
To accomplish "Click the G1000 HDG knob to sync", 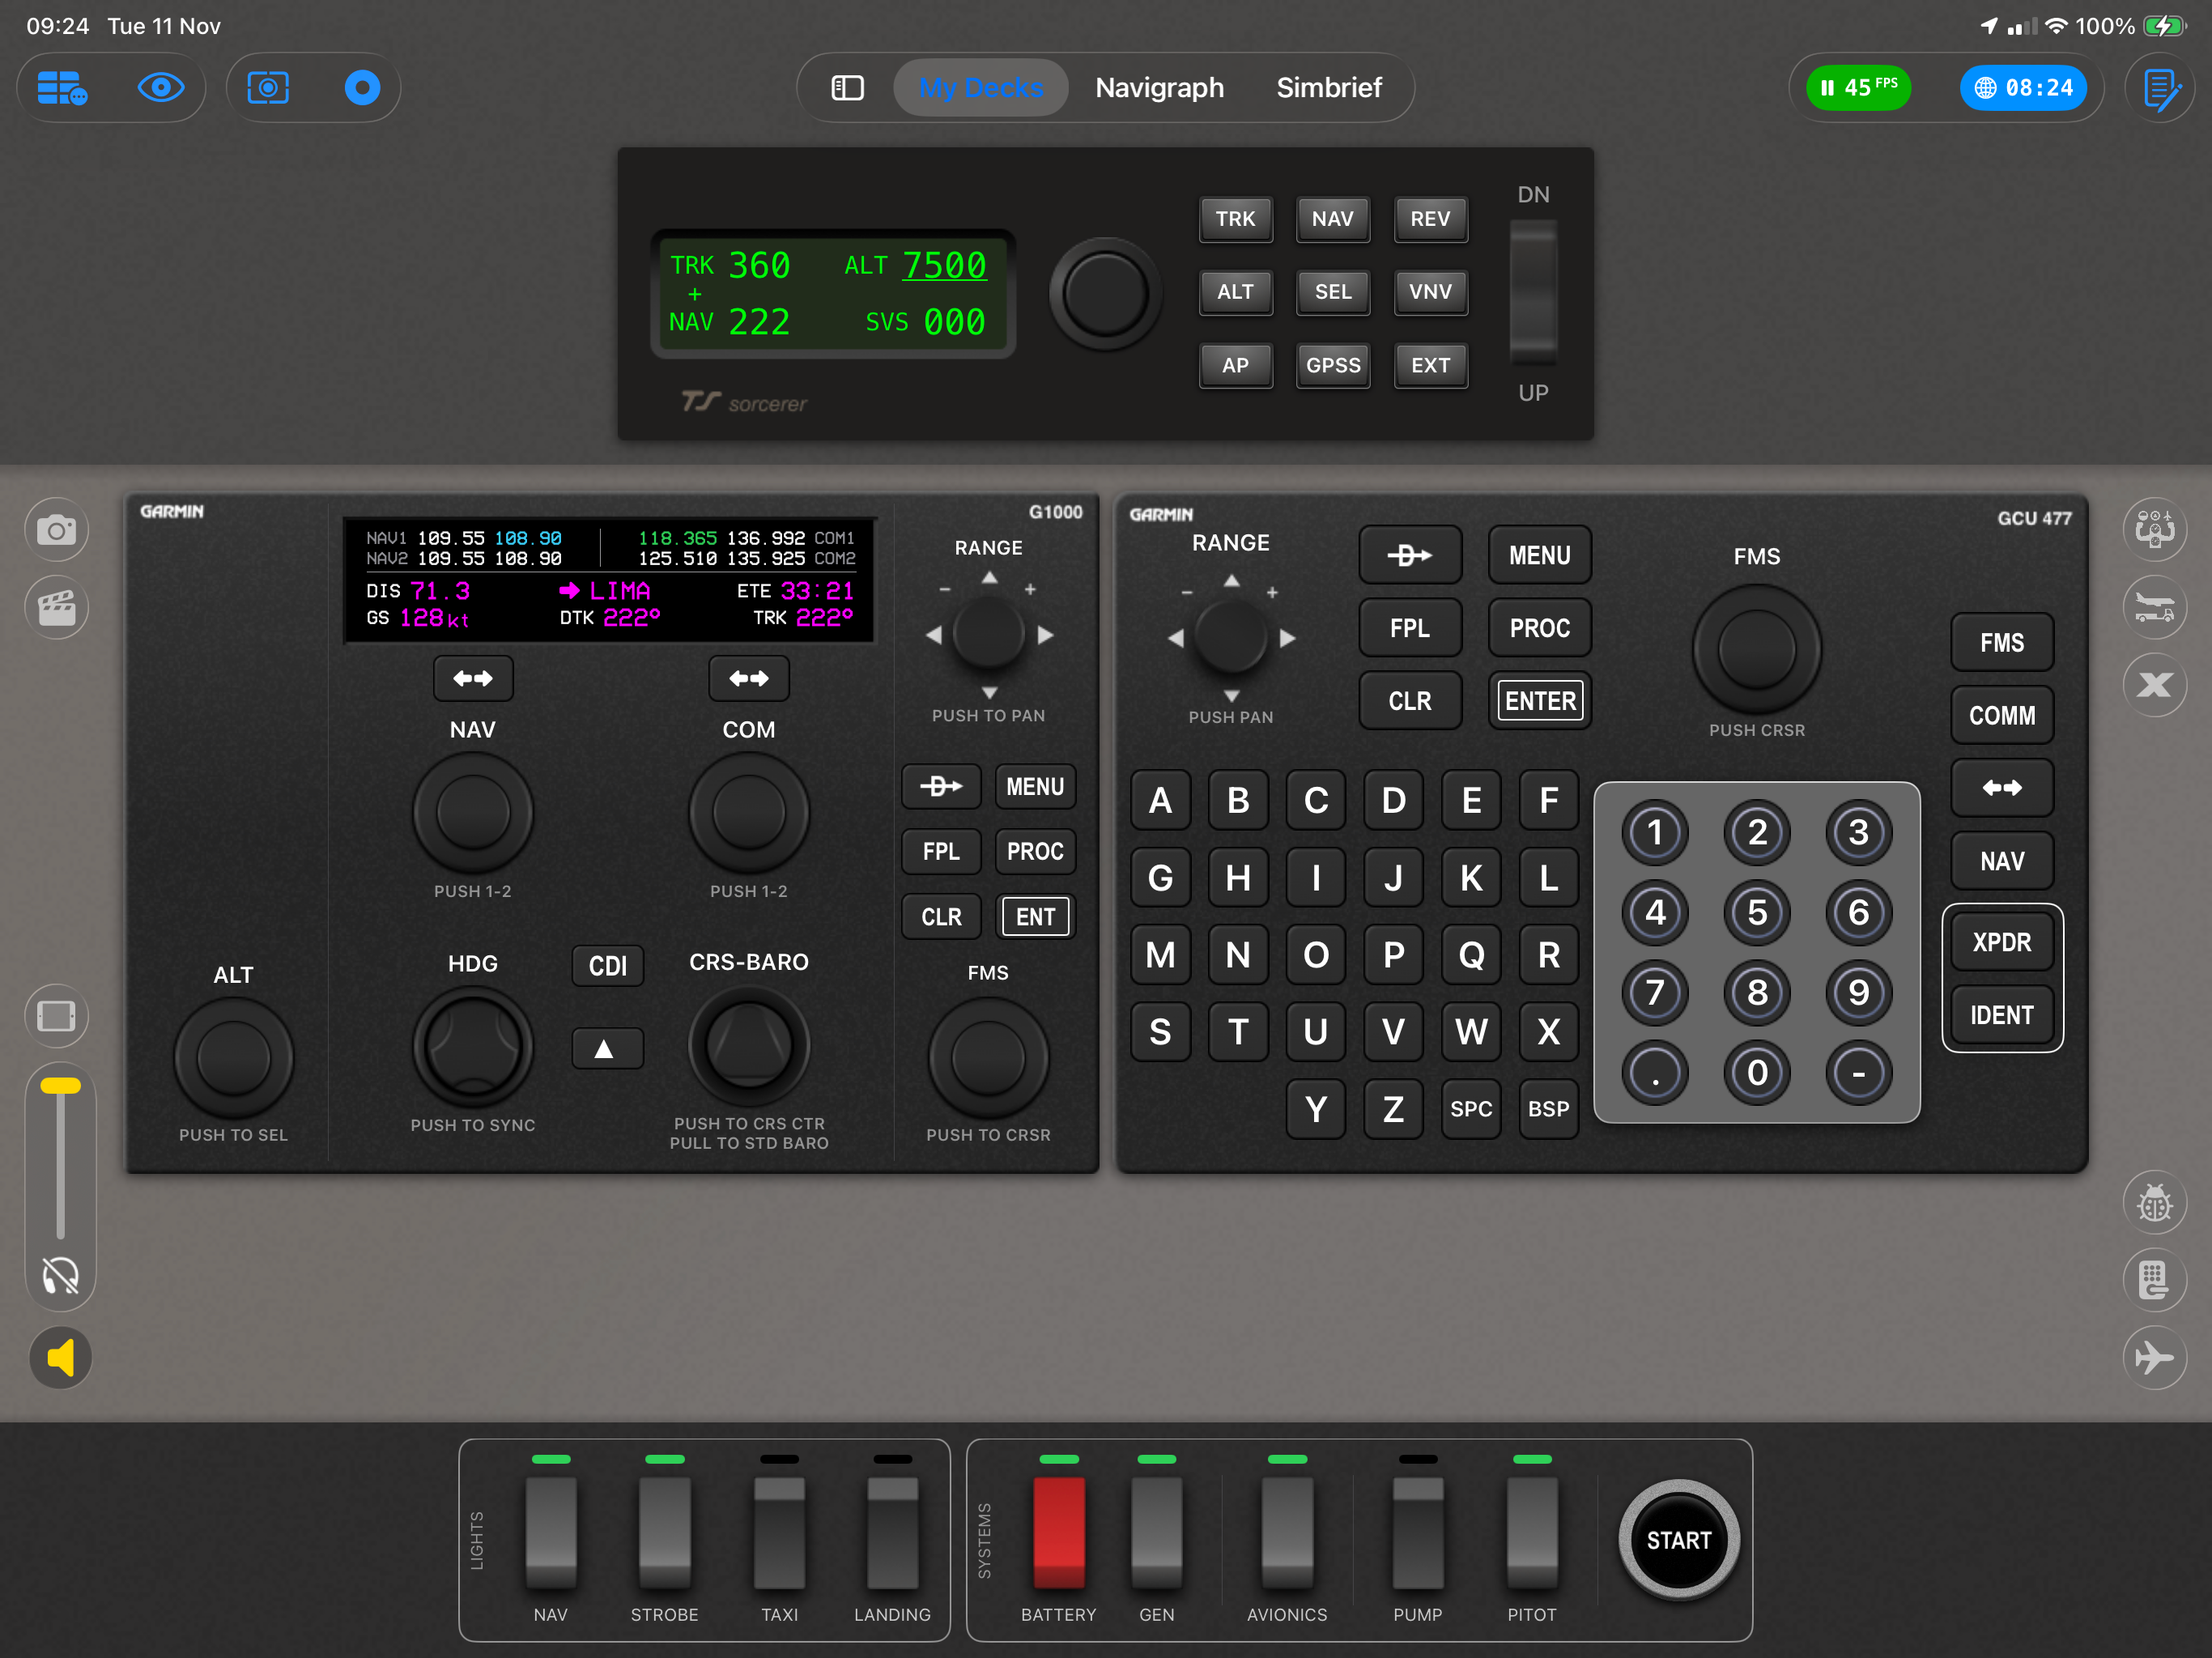I will [x=473, y=1047].
